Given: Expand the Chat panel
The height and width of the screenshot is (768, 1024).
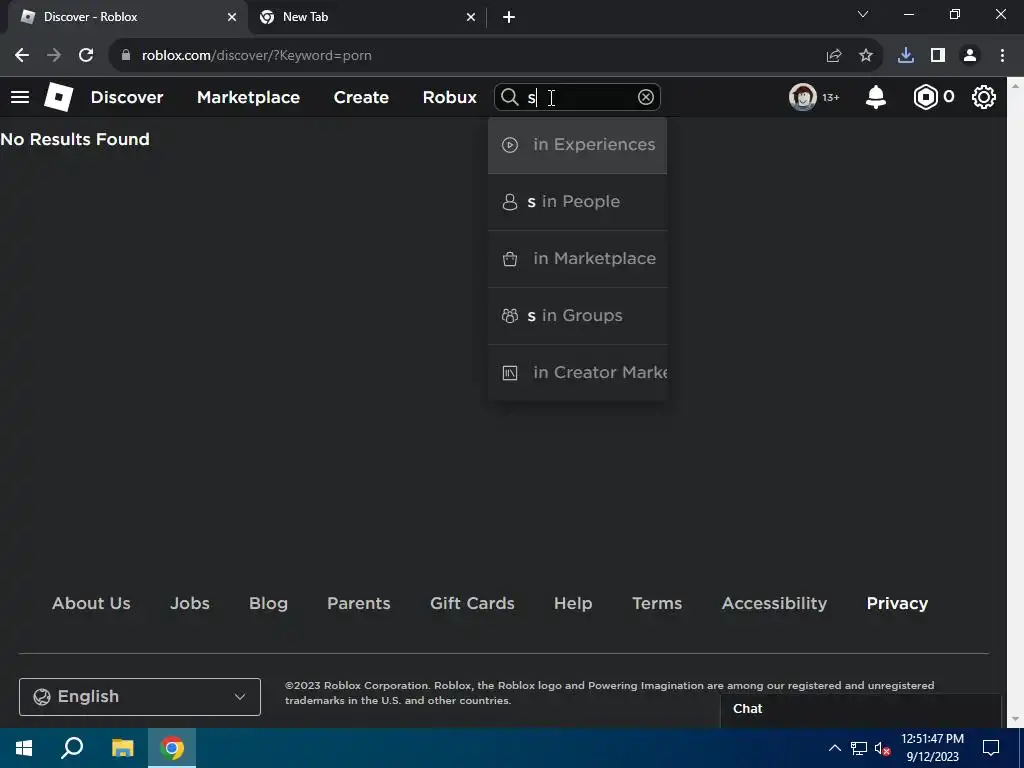Looking at the screenshot, I should pos(861,709).
